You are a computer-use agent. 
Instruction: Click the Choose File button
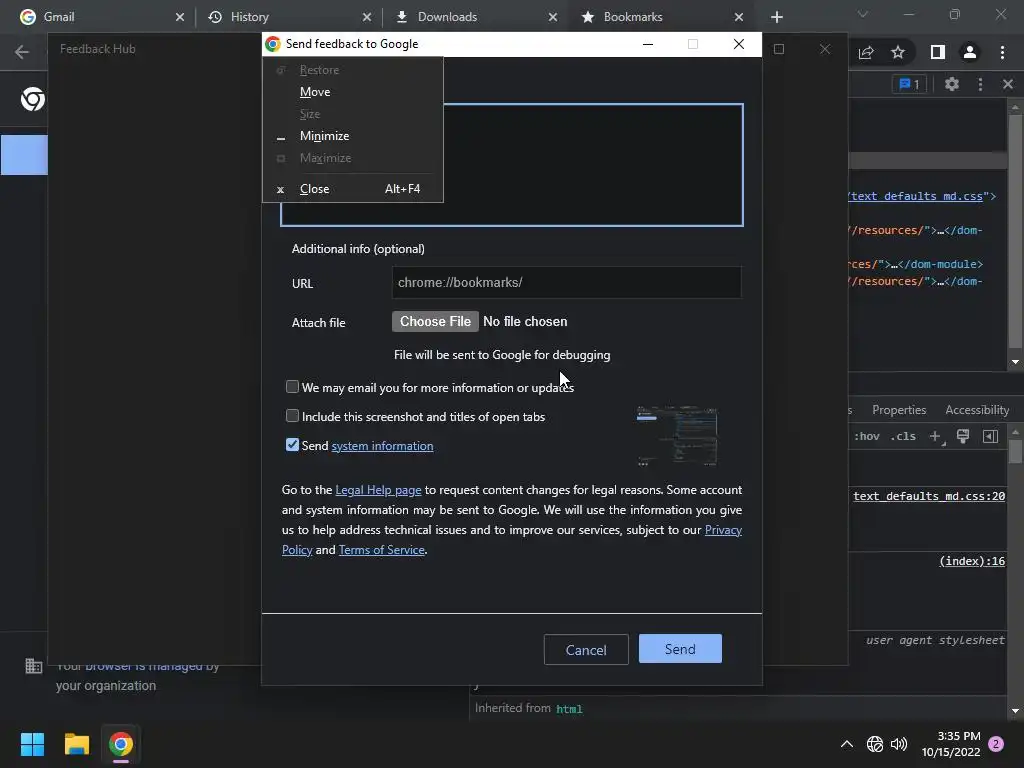click(x=435, y=321)
